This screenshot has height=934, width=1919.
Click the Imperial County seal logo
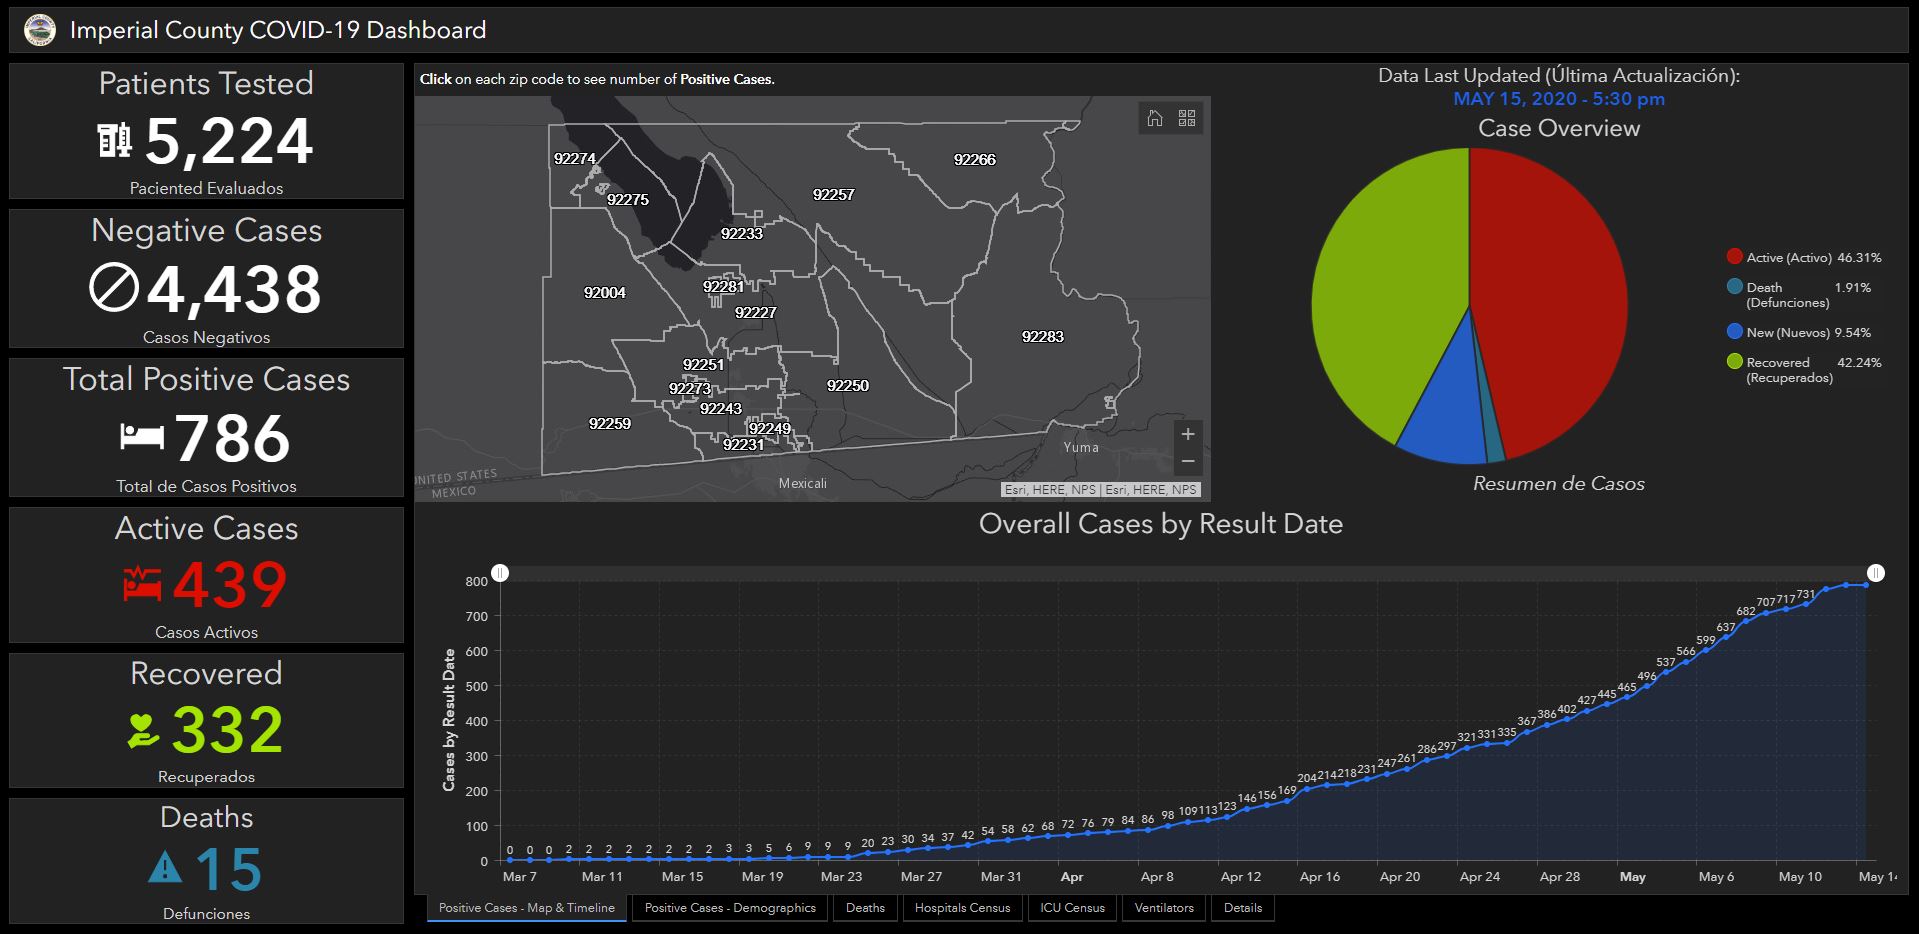coord(40,30)
